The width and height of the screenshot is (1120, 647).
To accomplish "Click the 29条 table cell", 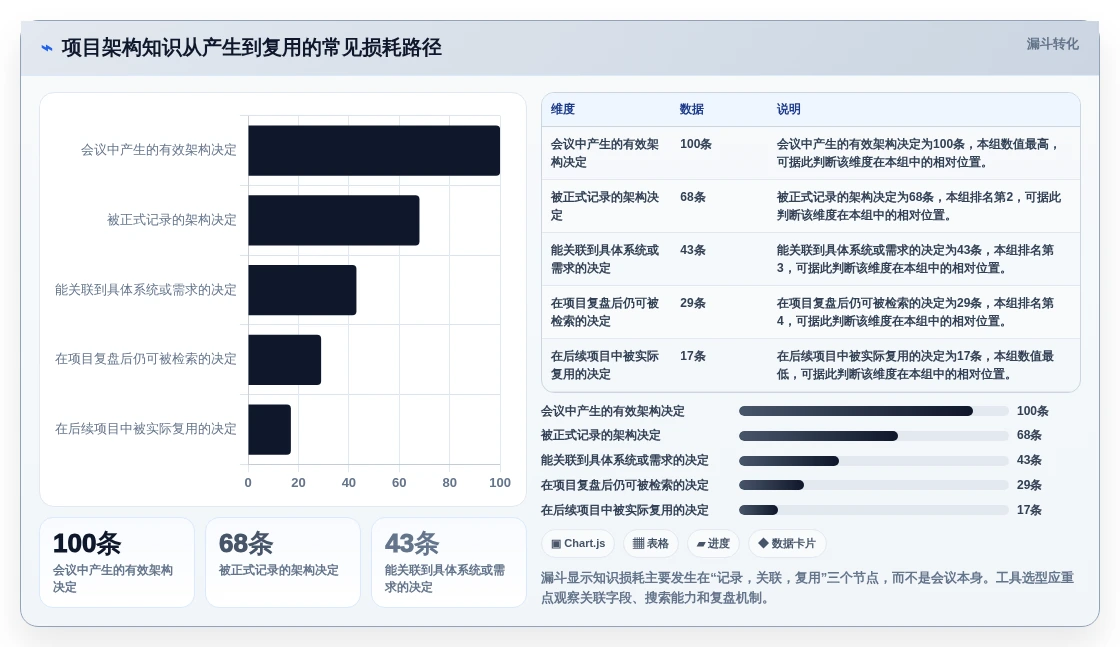I will [x=693, y=303].
